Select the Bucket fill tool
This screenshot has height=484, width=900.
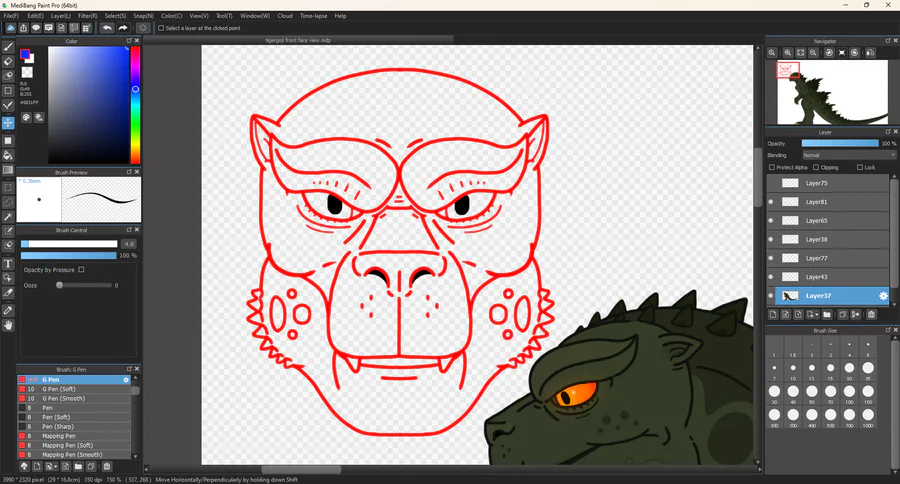click(x=8, y=155)
